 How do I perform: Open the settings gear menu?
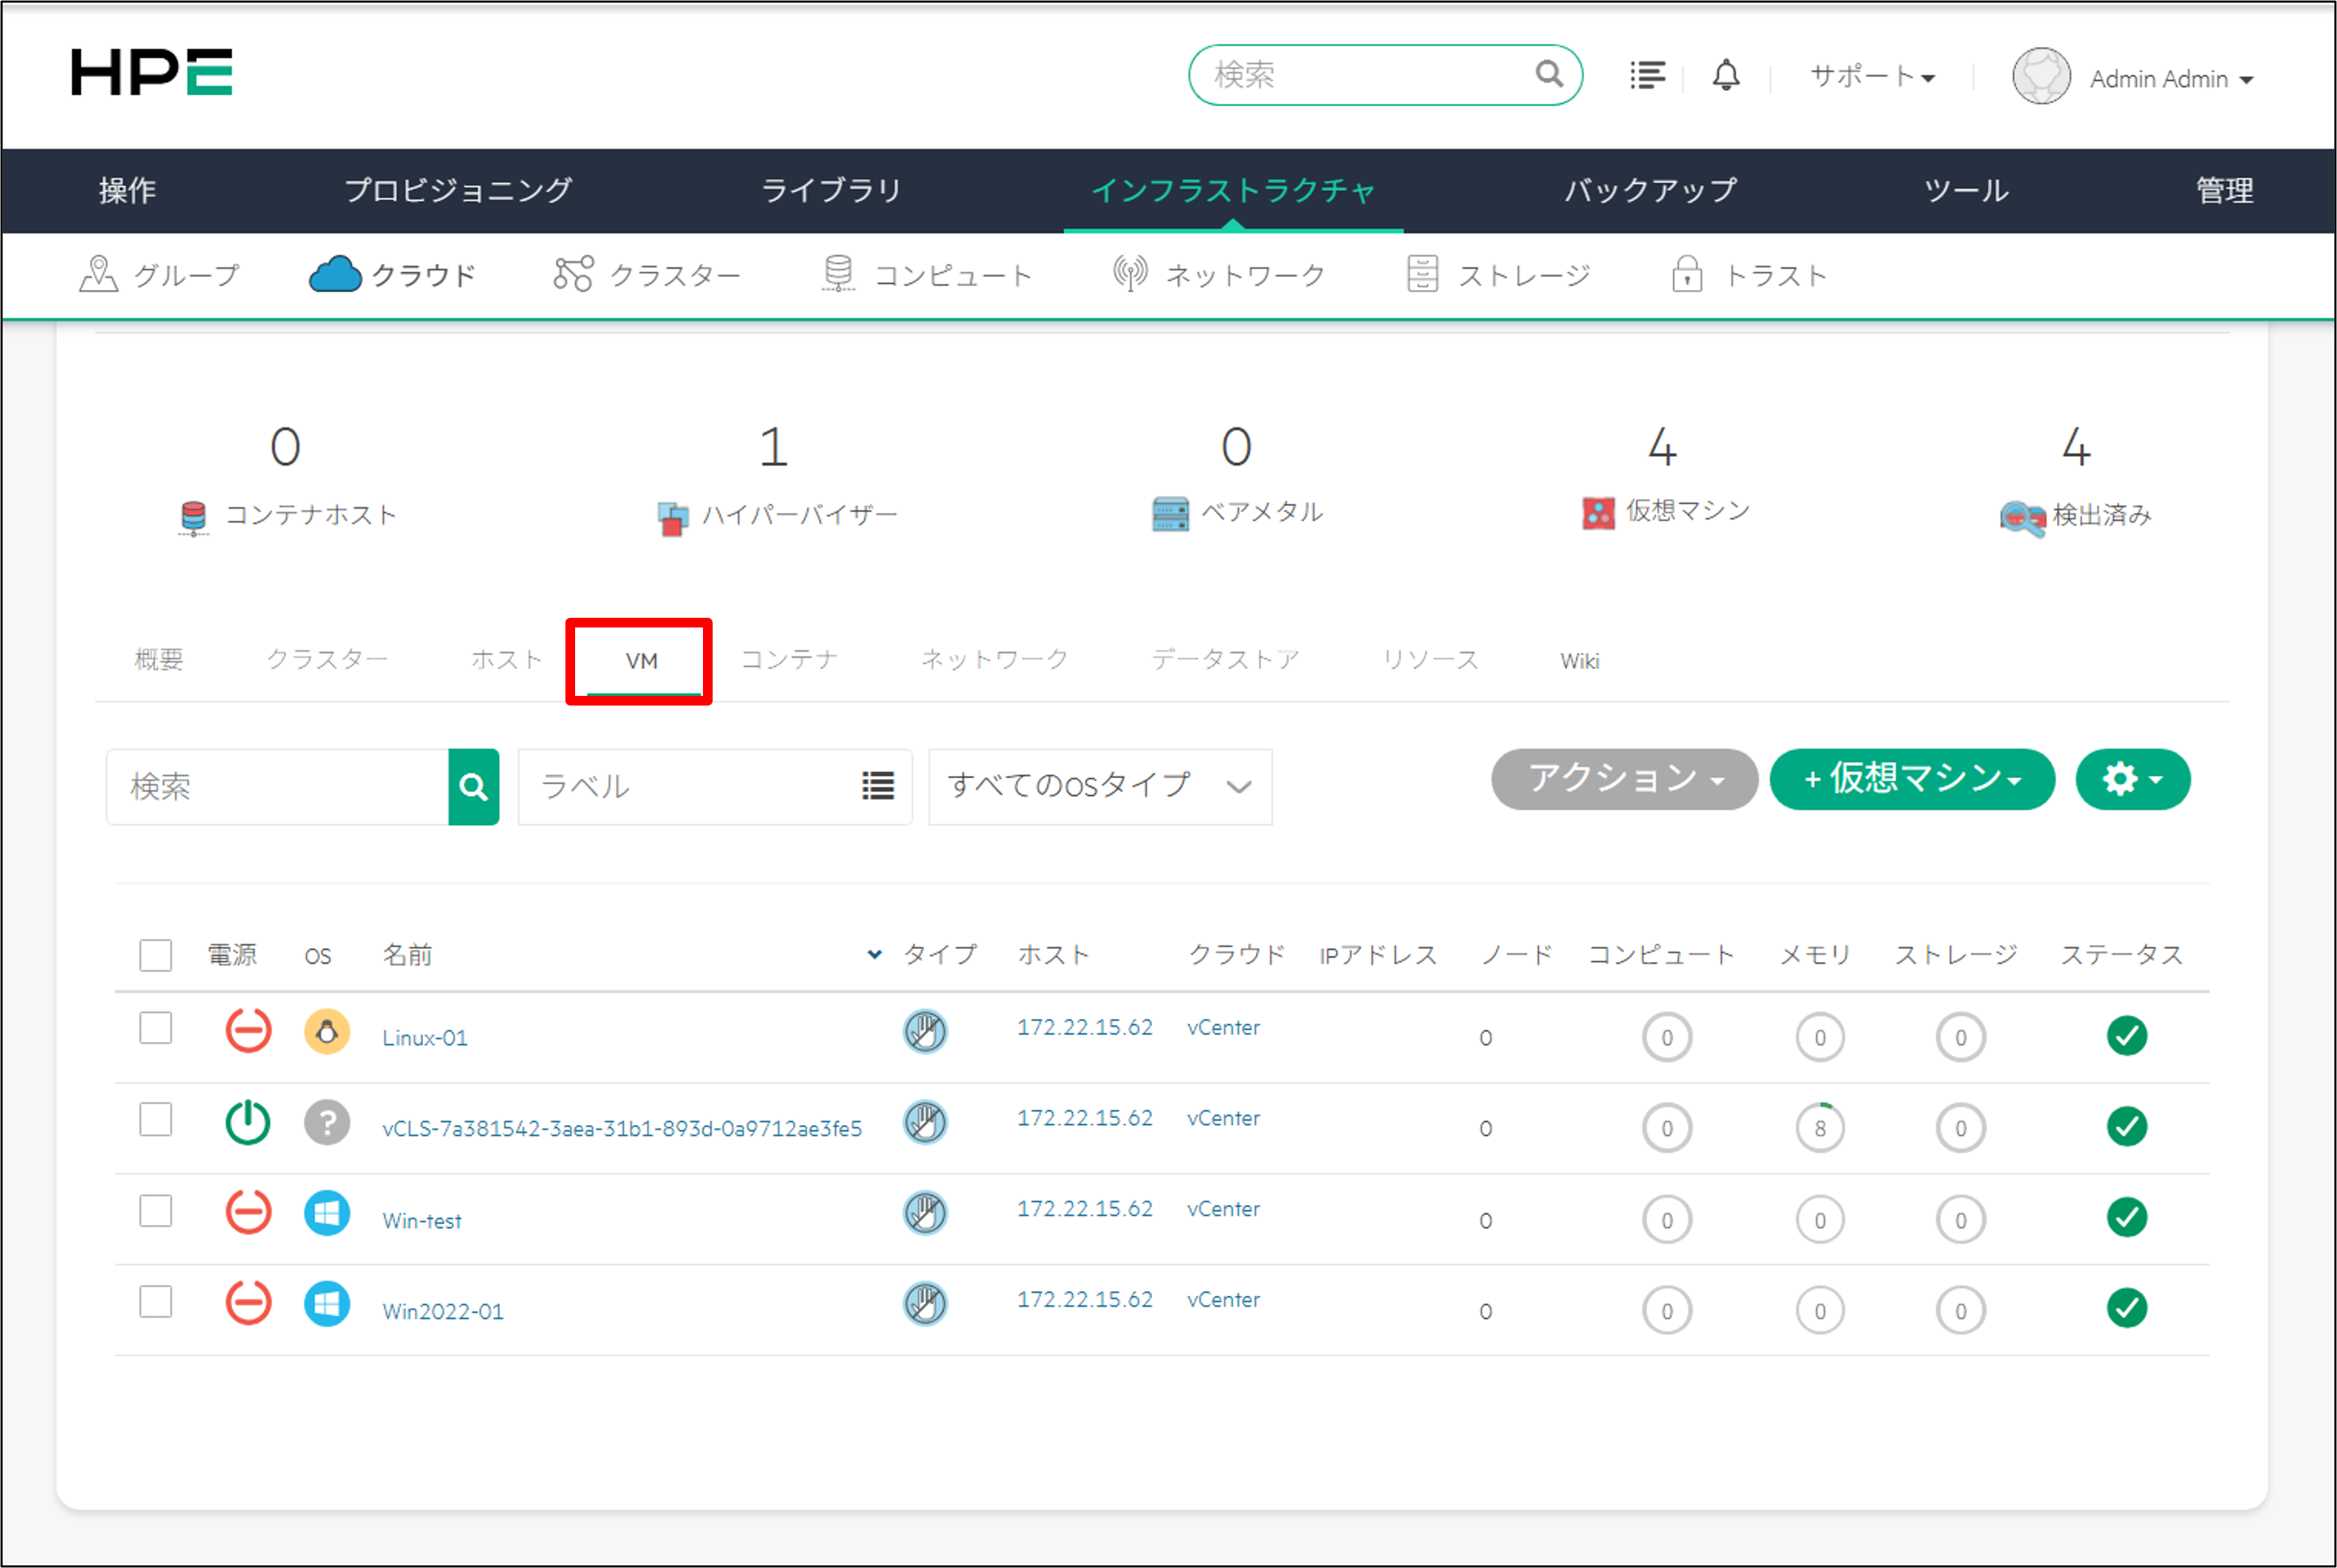(x=2132, y=779)
